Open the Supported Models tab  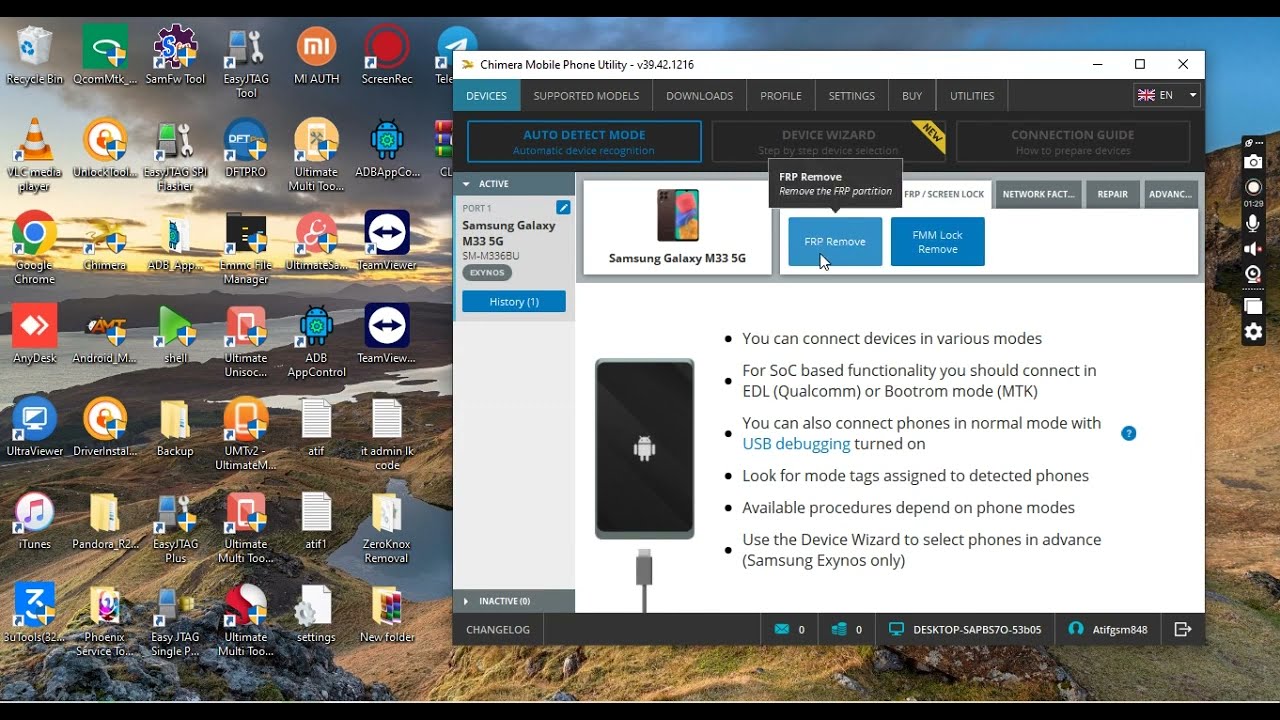point(586,96)
